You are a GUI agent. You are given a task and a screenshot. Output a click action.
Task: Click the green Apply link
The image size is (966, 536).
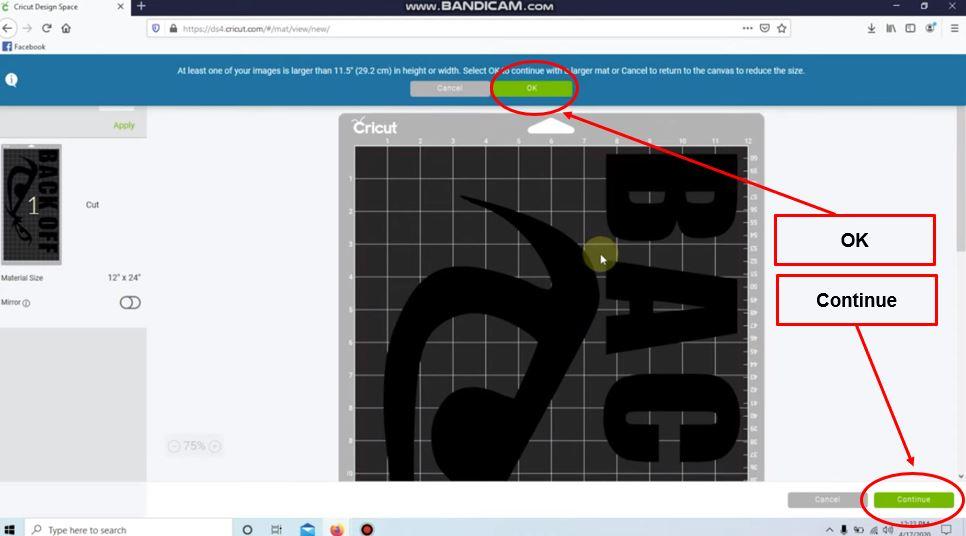(x=124, y=125)
